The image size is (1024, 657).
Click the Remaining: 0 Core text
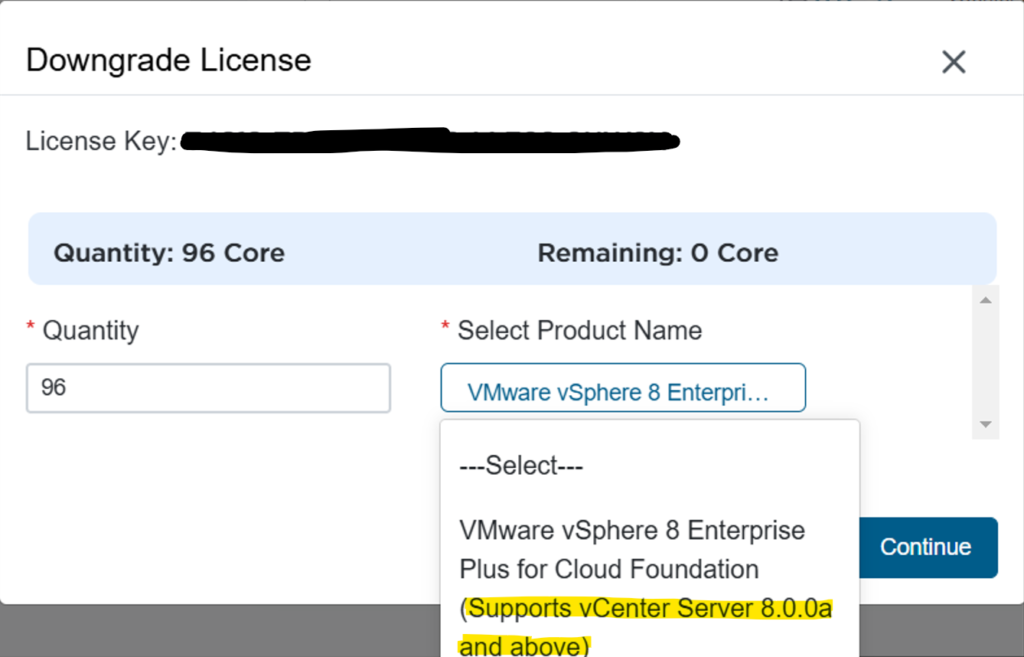657,253
